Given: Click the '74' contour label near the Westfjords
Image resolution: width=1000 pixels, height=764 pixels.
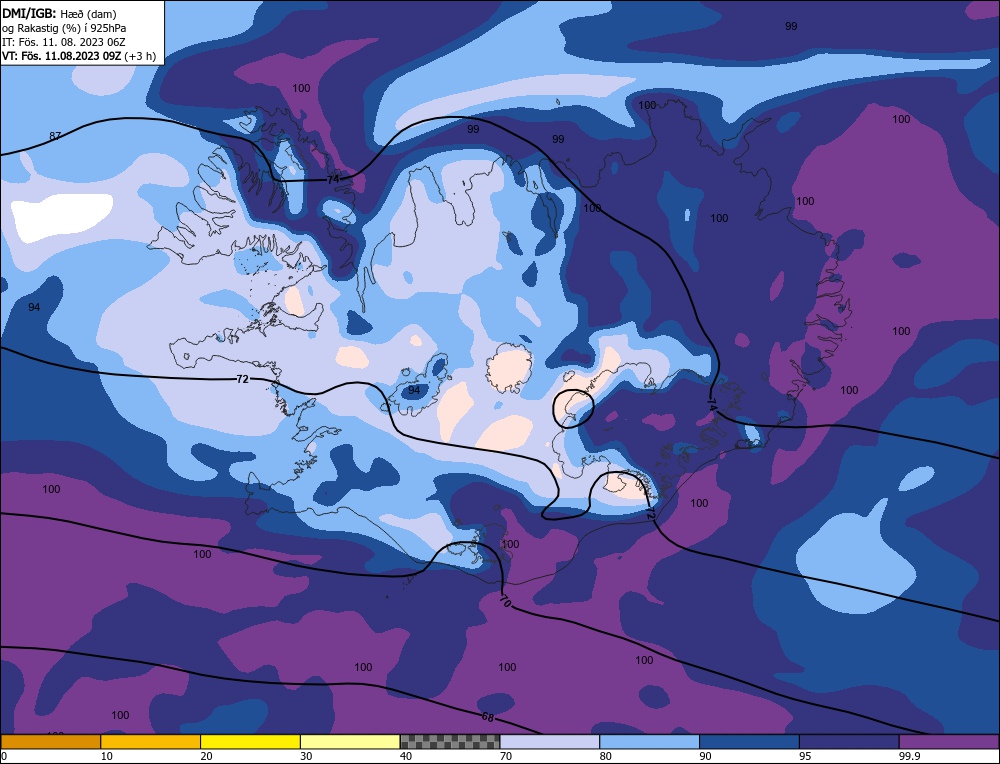Looking at the screenshot, I should [x=333, y=180].
